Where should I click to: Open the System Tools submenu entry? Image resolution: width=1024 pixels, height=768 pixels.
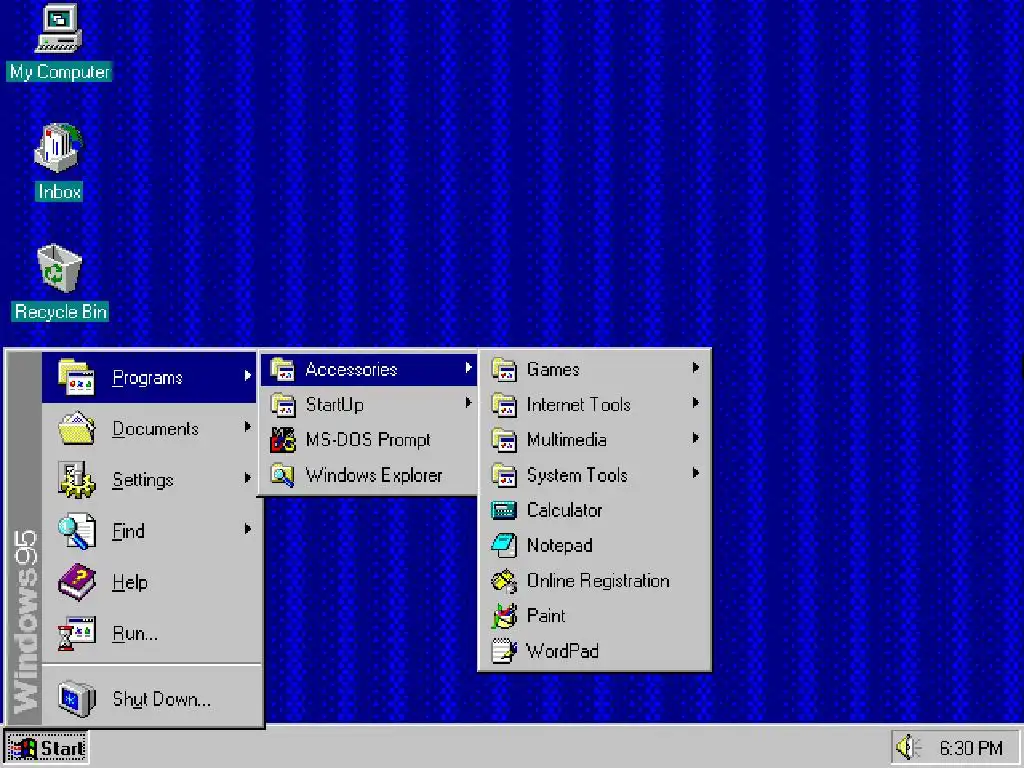(594, 475)
